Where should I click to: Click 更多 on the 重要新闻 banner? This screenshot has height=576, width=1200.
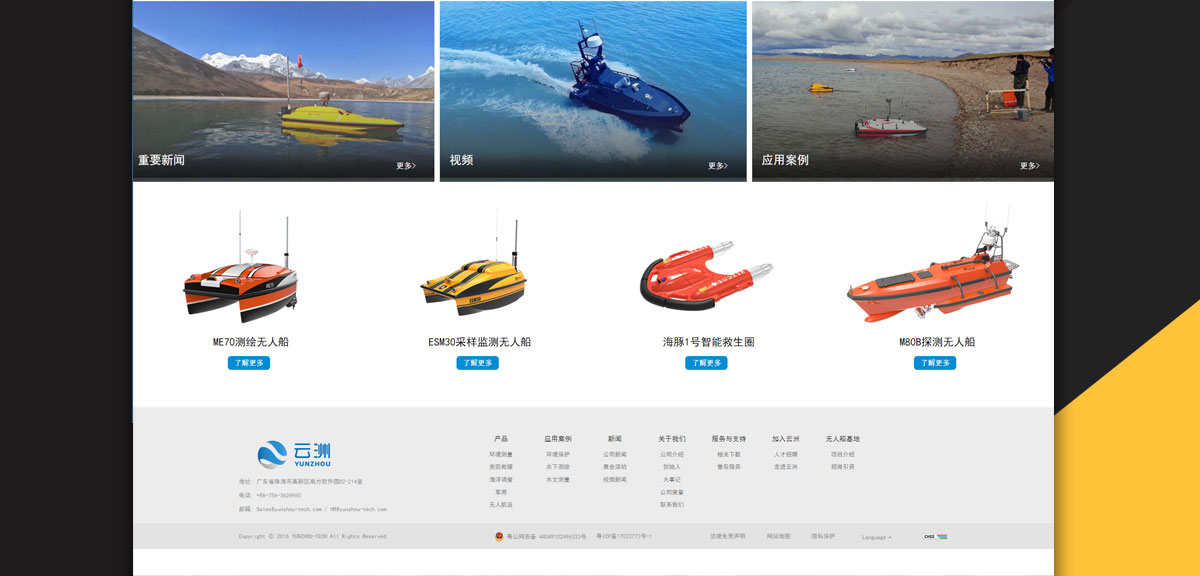[406, 166]
